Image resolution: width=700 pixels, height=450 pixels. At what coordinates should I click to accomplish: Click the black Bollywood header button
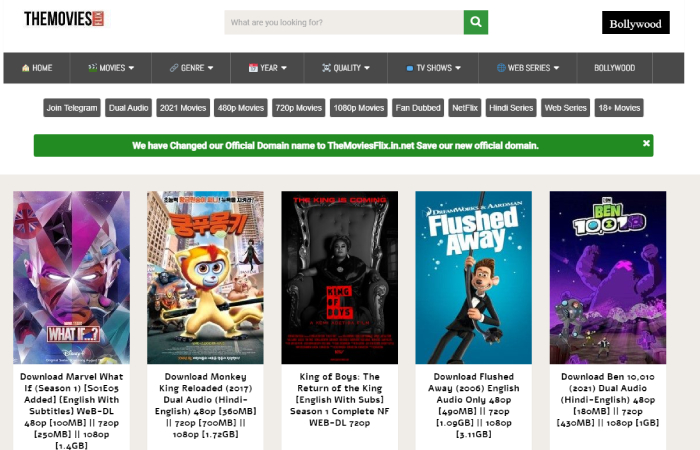635,23
